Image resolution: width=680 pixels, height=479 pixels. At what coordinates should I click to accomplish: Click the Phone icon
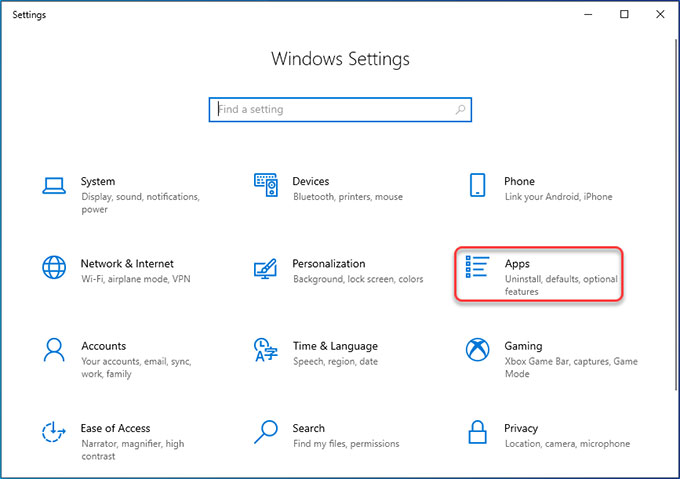click(477, 185)
